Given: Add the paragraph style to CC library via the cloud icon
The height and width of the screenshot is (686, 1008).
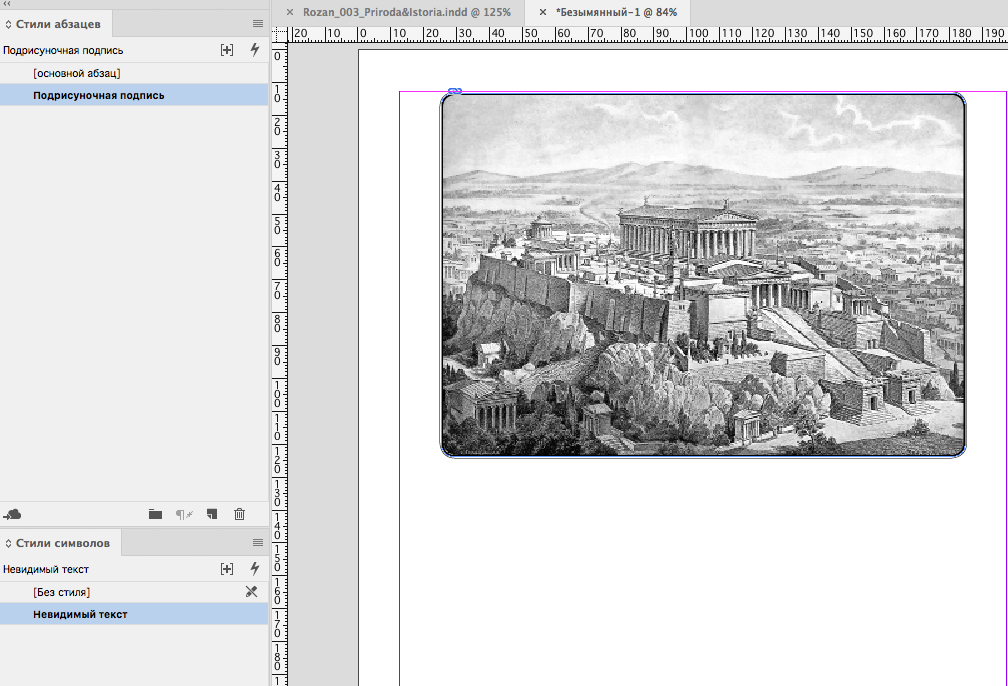Looking at the screenshot, I should tap(13, 514).
